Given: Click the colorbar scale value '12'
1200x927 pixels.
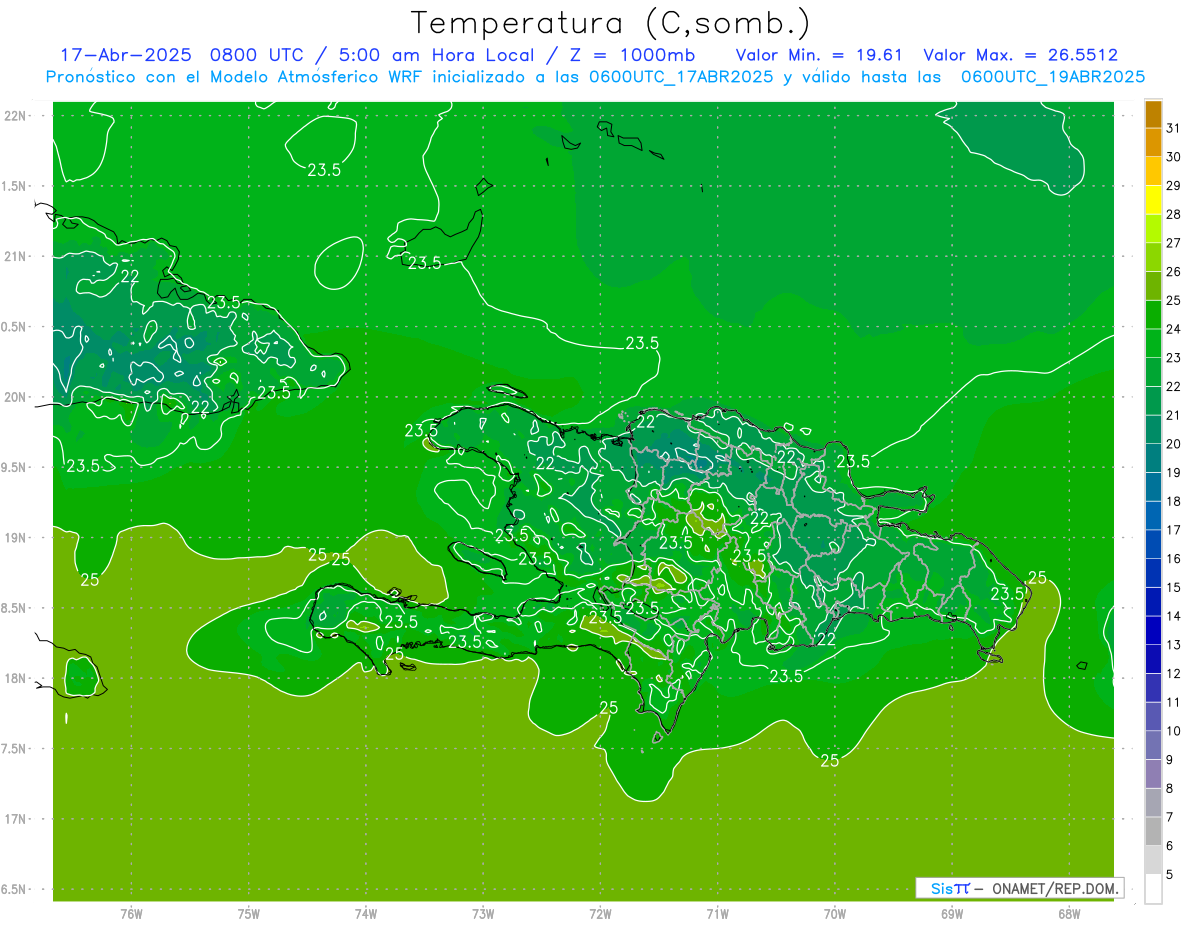Looking at the screenshot, I should click(1174, 674).
